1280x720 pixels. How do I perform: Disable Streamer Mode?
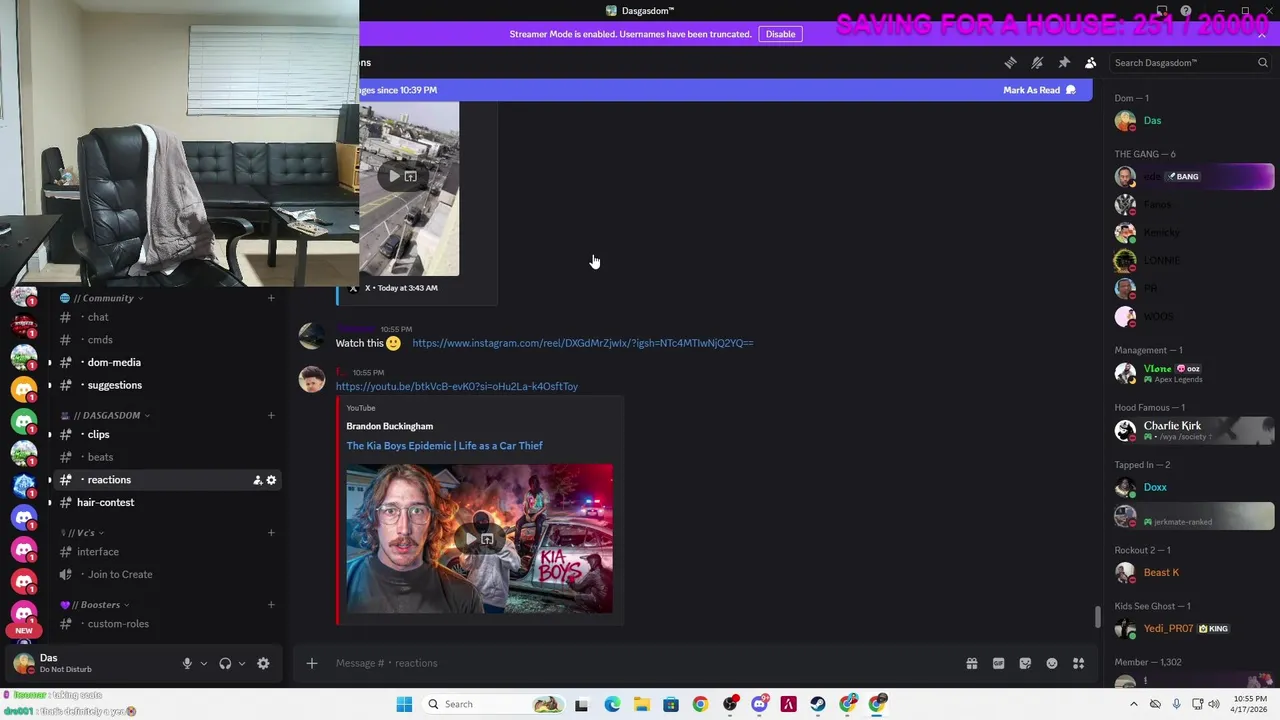click(x=780, y=34)
